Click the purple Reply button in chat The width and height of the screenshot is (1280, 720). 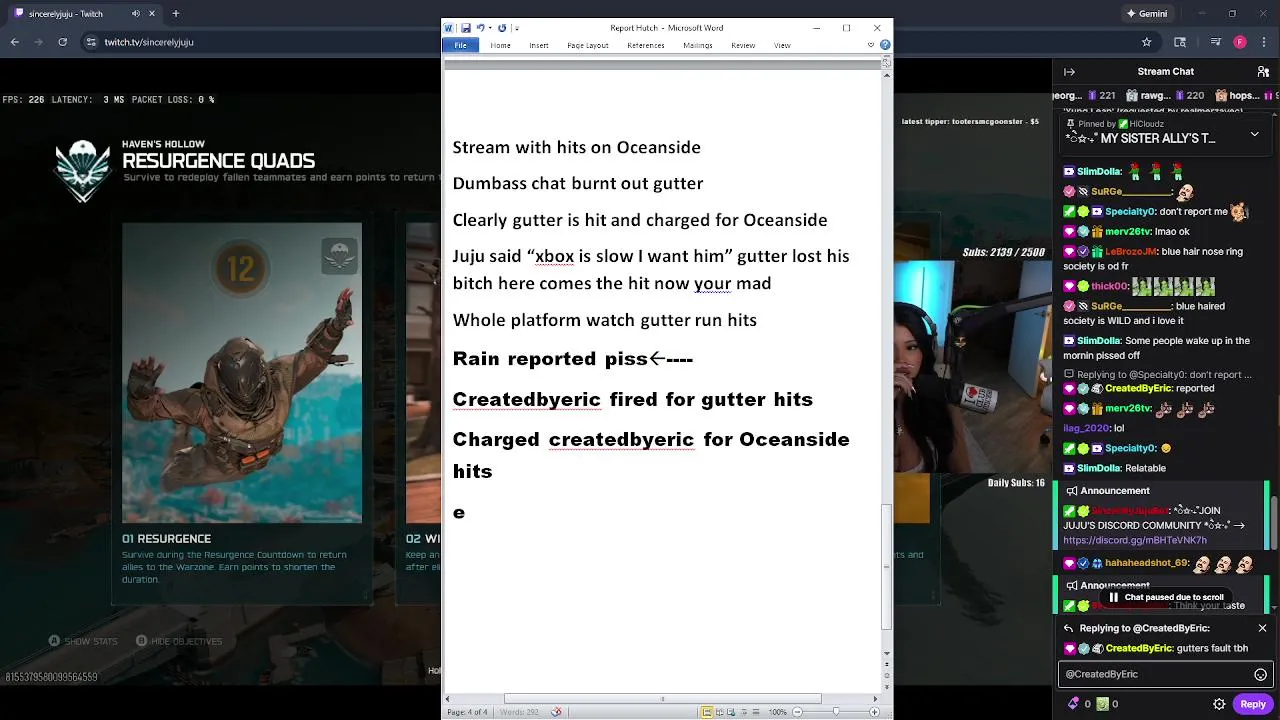(x=1253, y=704)
